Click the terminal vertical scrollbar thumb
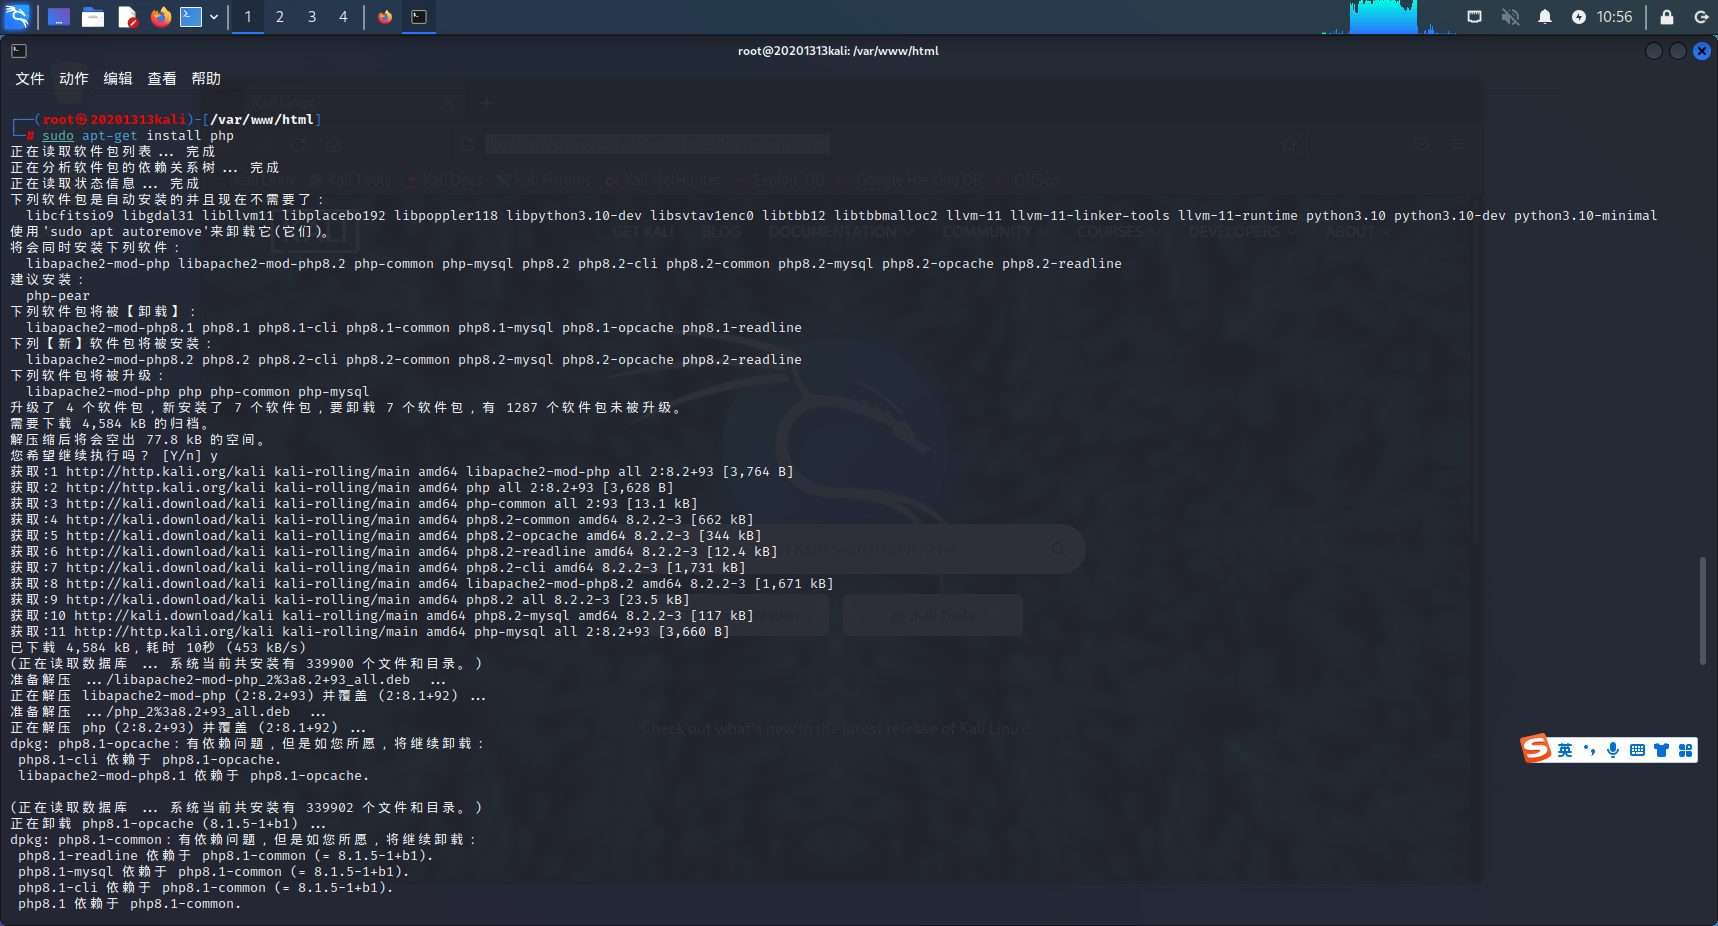The image size is (1718, 926). (x=1702, y=610)
